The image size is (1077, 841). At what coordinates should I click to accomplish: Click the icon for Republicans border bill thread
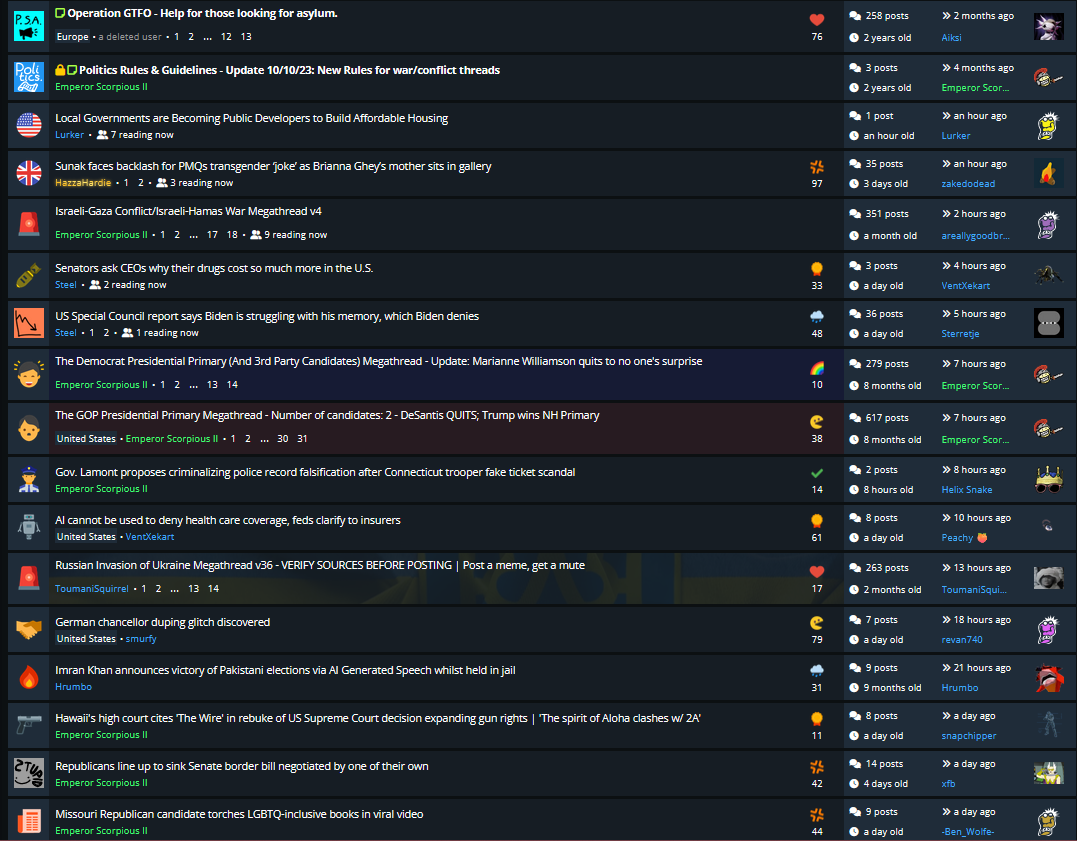(29, 773)
